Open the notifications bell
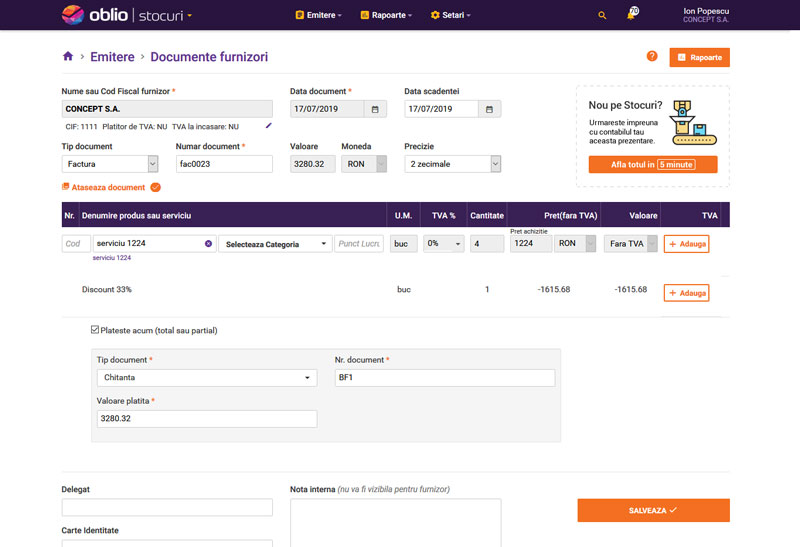Image resolution: width=800 pixels, height=547 pixels. pyautogui.click(x=631, y=15)
